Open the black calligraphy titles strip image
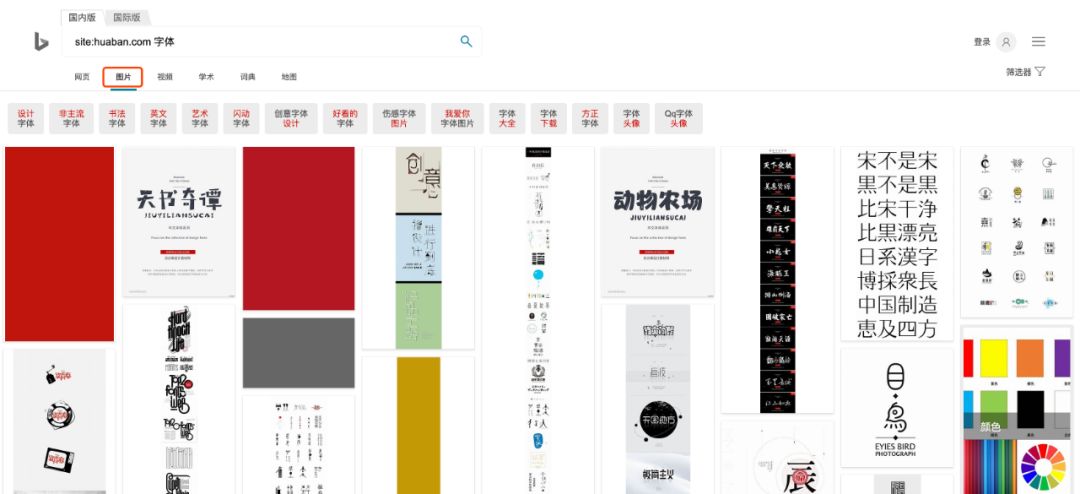Screen dimensions: 1080x494 [x=778, y=280]
